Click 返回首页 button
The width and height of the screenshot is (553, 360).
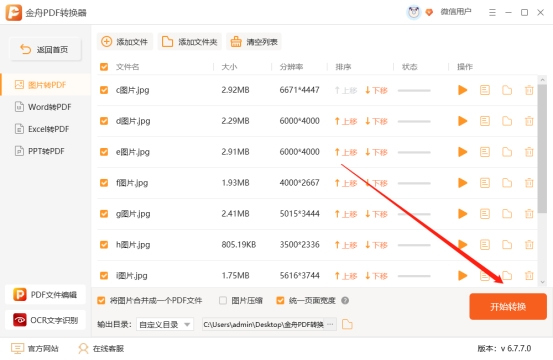click(45, 49)
